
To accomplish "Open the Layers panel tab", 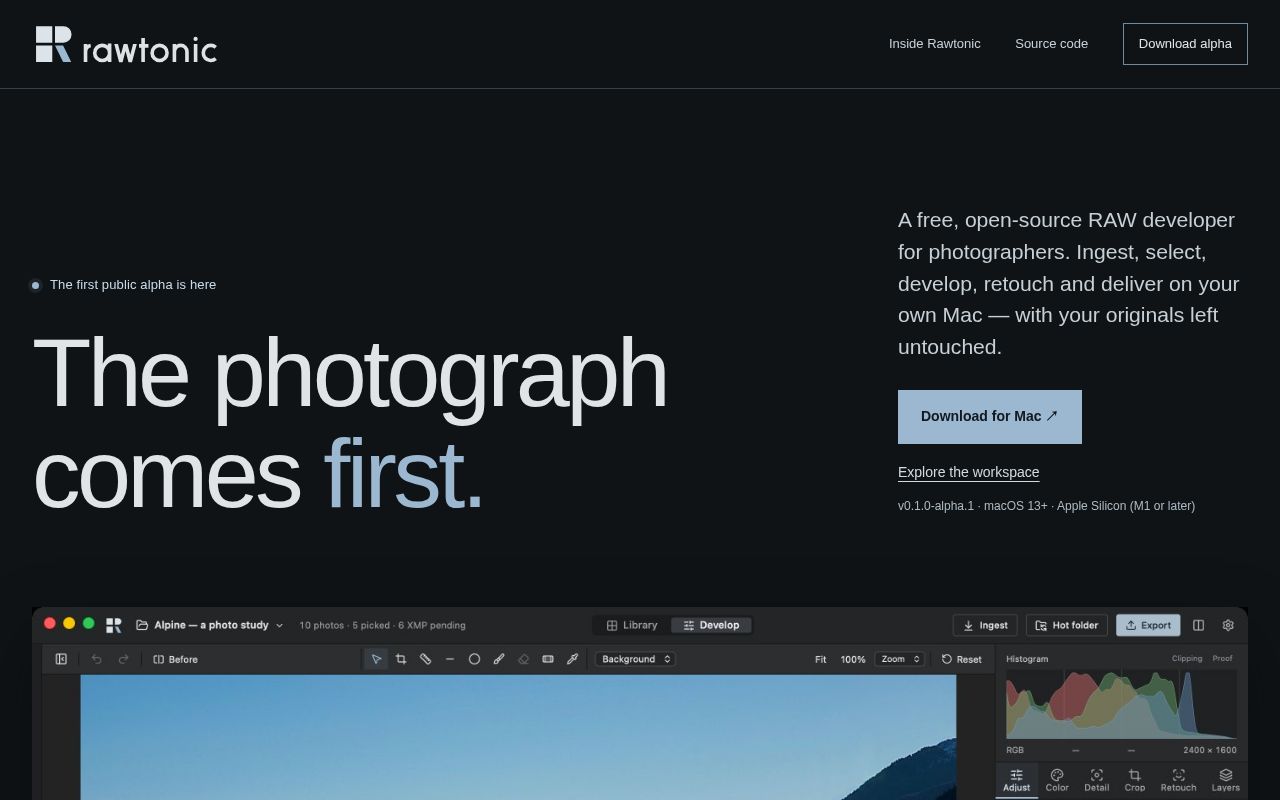I will pos(1226,780).
